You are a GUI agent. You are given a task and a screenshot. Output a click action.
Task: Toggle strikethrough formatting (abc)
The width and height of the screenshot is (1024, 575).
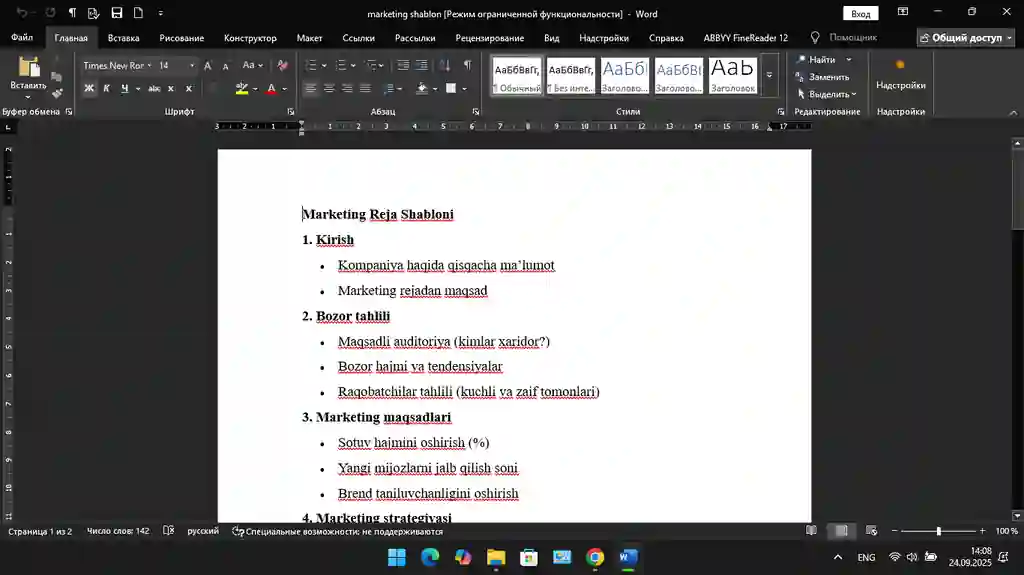(154, 88)
